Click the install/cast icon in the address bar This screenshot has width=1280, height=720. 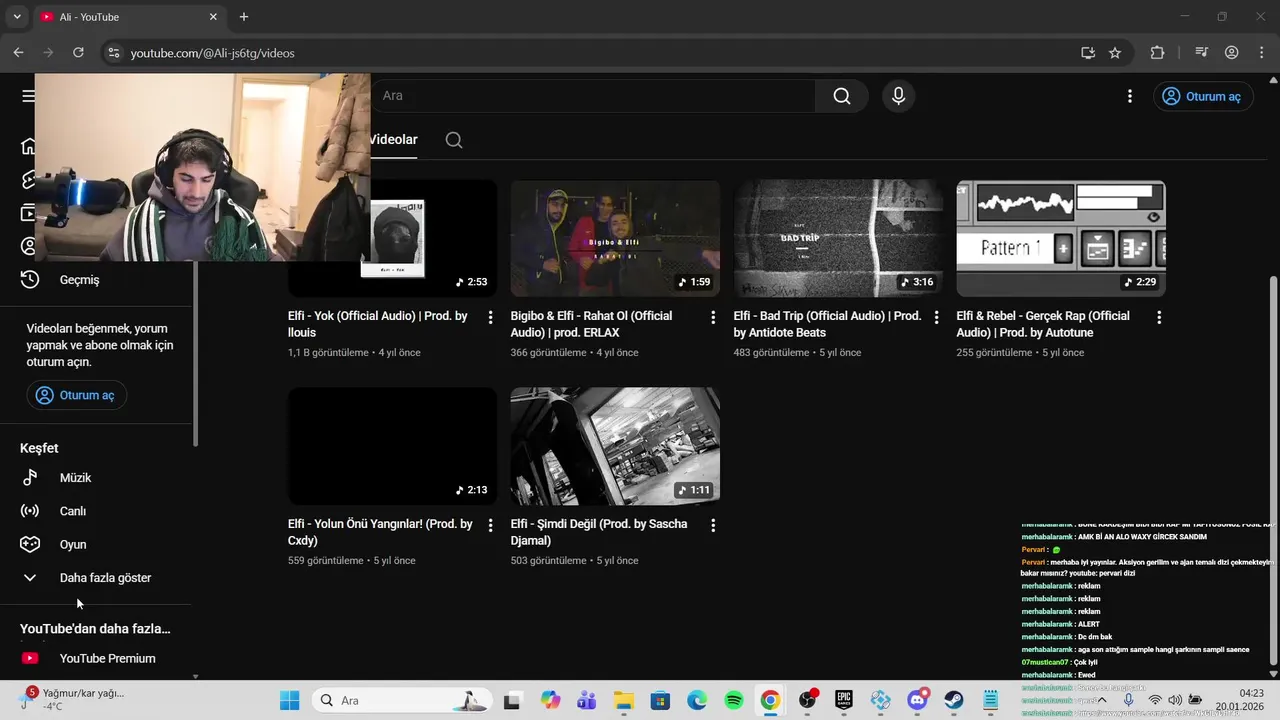pos(1088,53)
